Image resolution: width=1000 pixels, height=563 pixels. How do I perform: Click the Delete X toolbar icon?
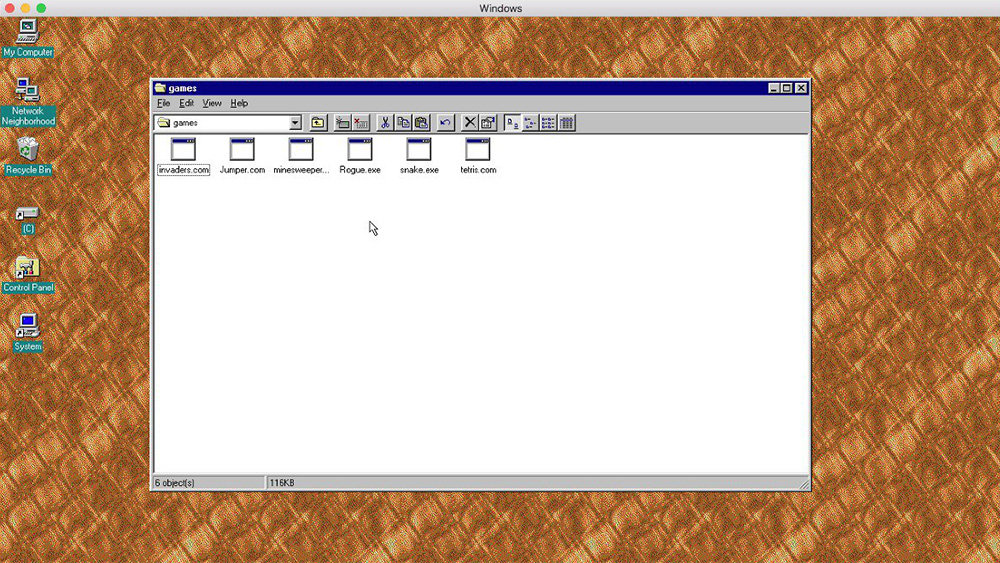(469, 122)
